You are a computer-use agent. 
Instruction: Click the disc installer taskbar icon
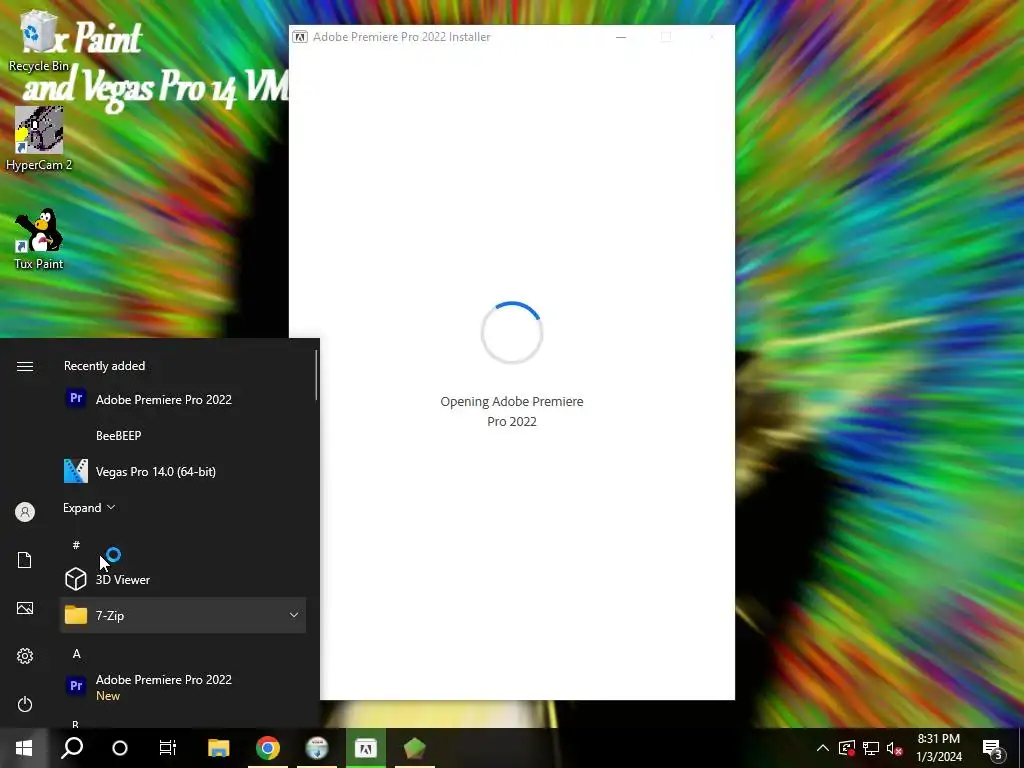coord(317,748)
